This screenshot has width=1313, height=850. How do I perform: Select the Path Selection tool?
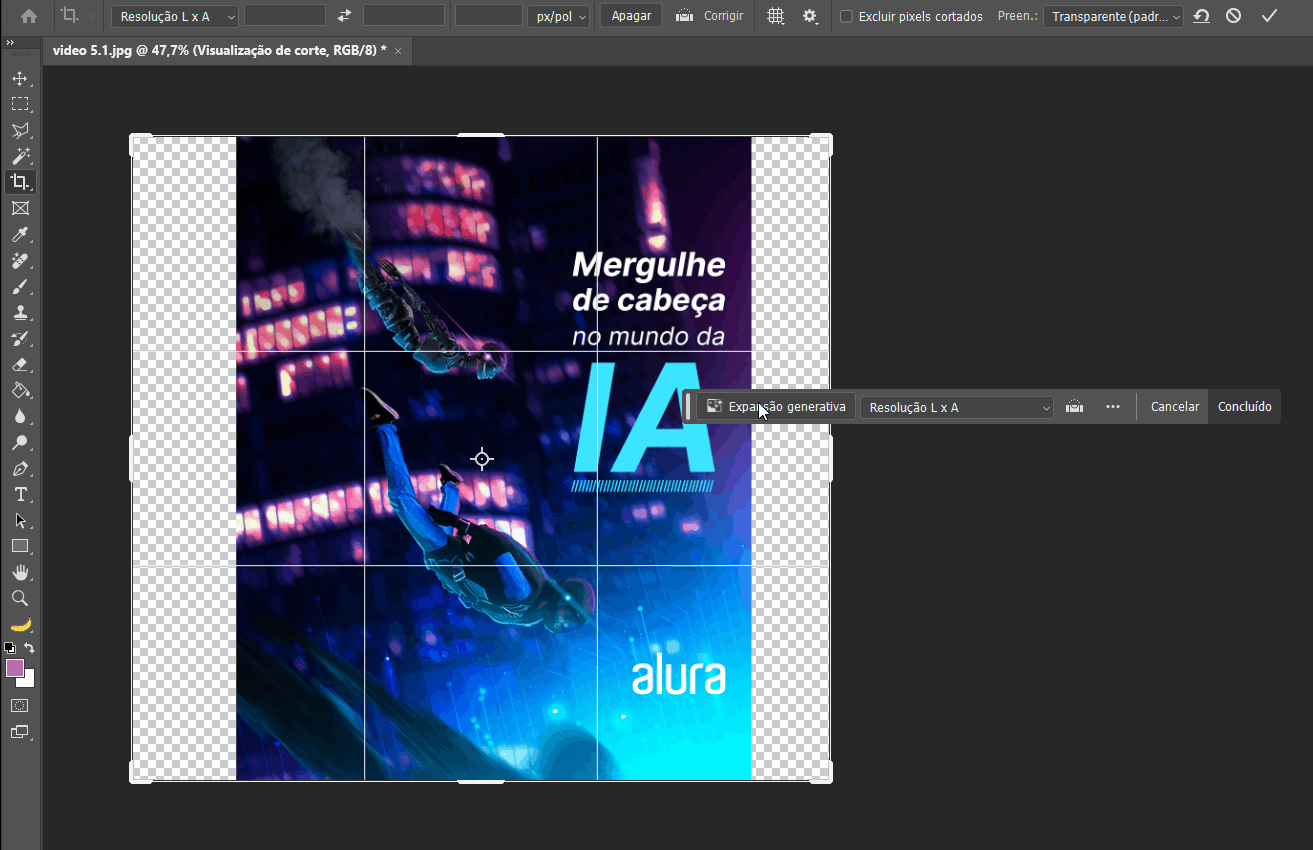click(19, 520)
